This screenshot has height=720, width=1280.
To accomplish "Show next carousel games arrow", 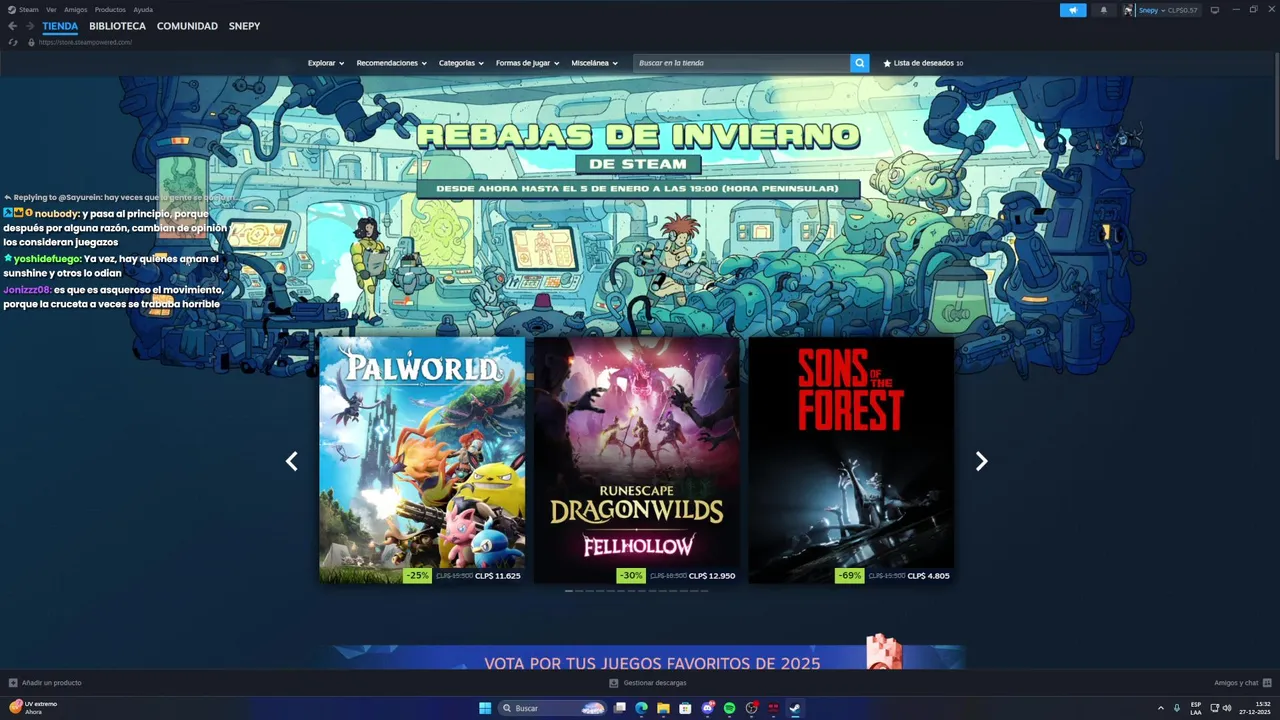I will pos(981,461).
